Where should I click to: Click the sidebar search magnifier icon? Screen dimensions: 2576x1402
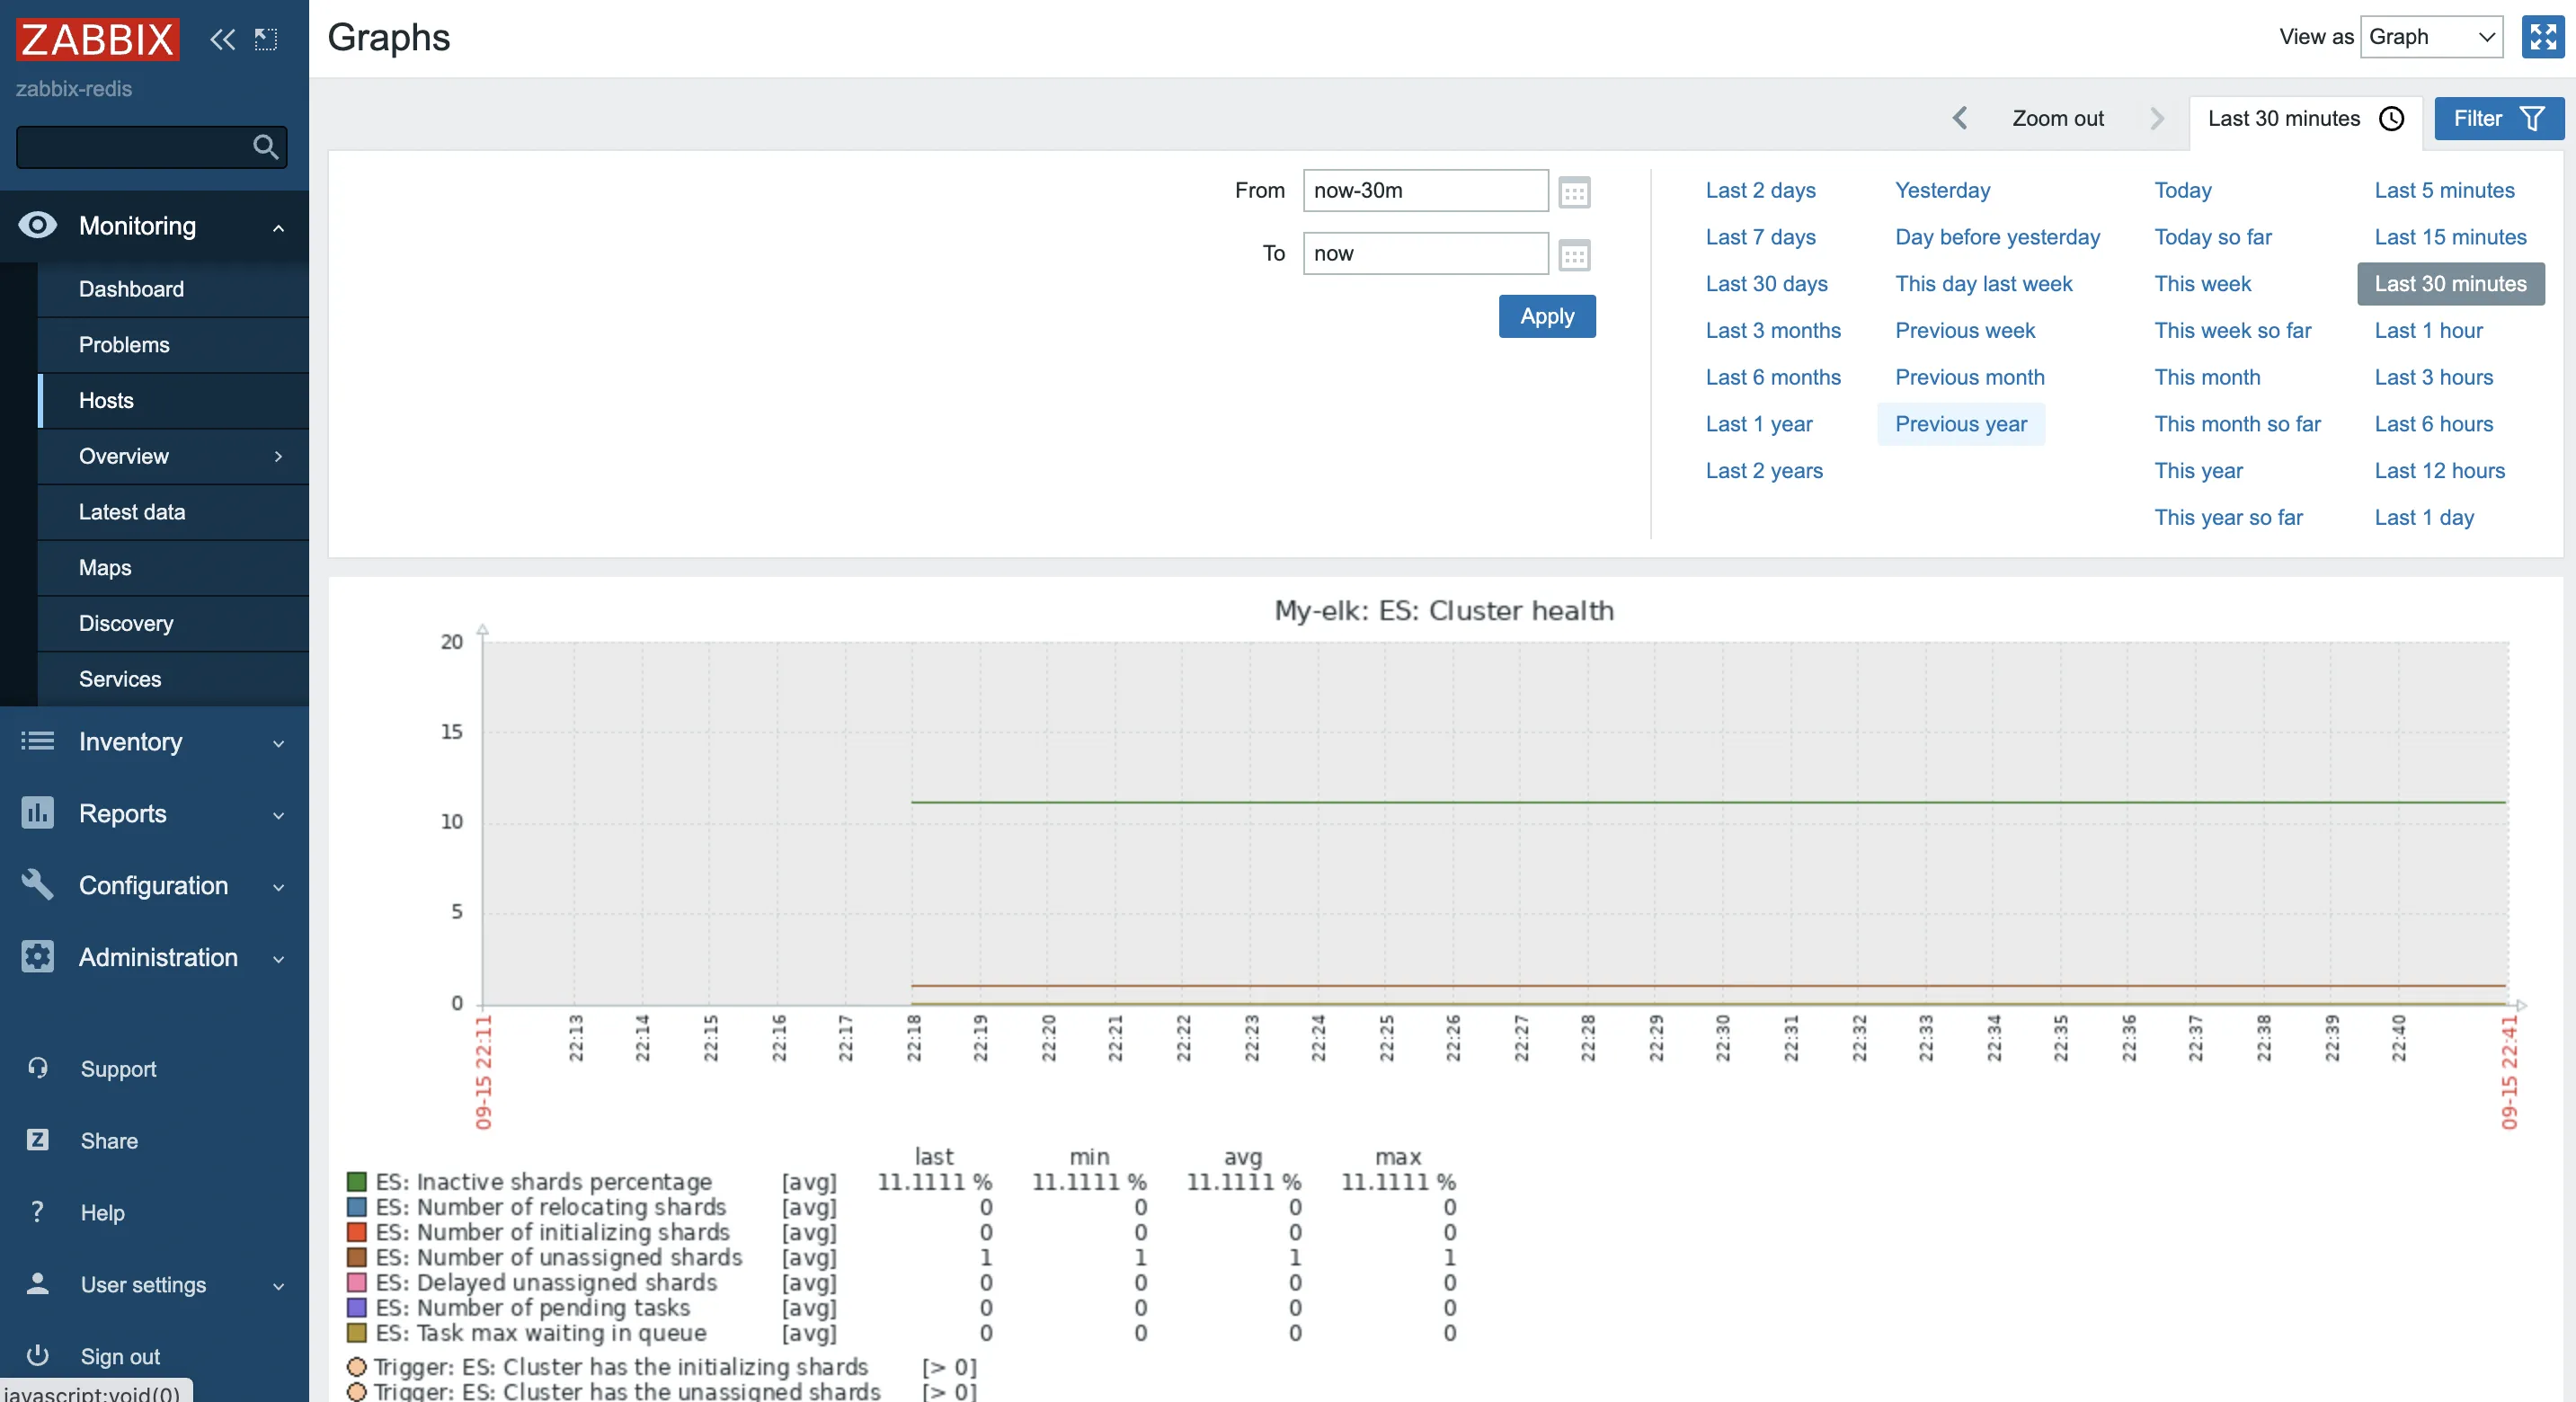point(265,147)
